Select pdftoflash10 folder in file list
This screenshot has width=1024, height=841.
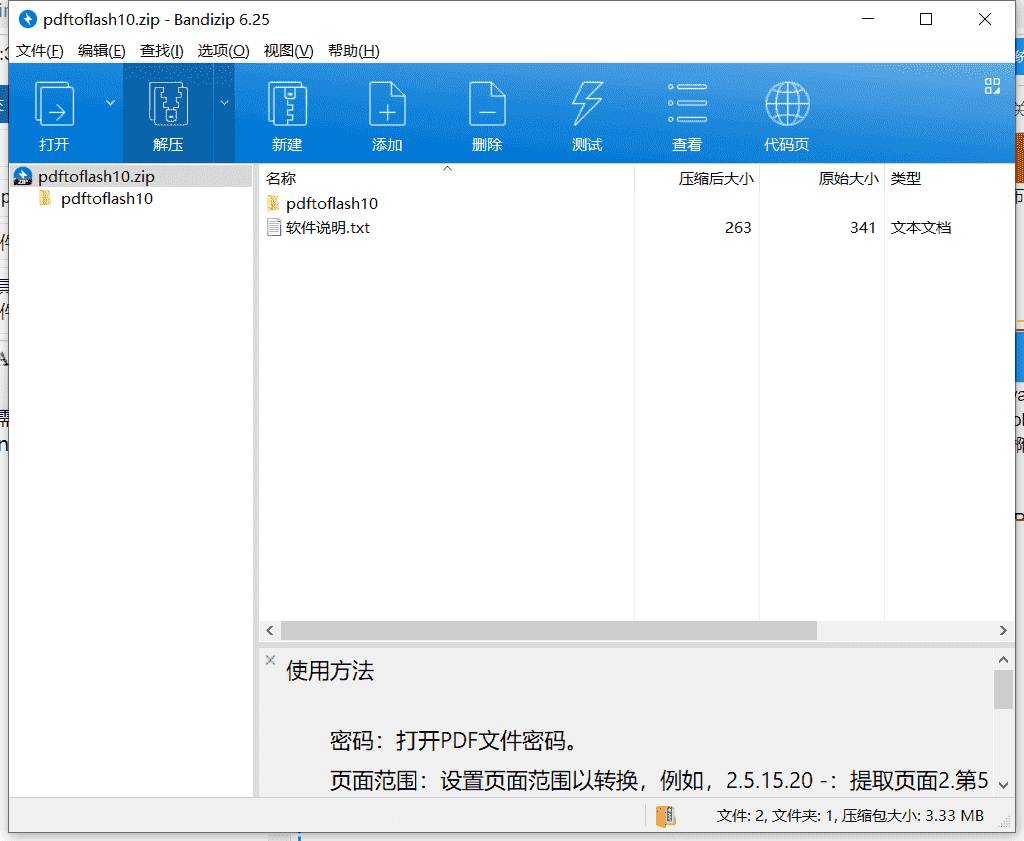click(332, 203)
